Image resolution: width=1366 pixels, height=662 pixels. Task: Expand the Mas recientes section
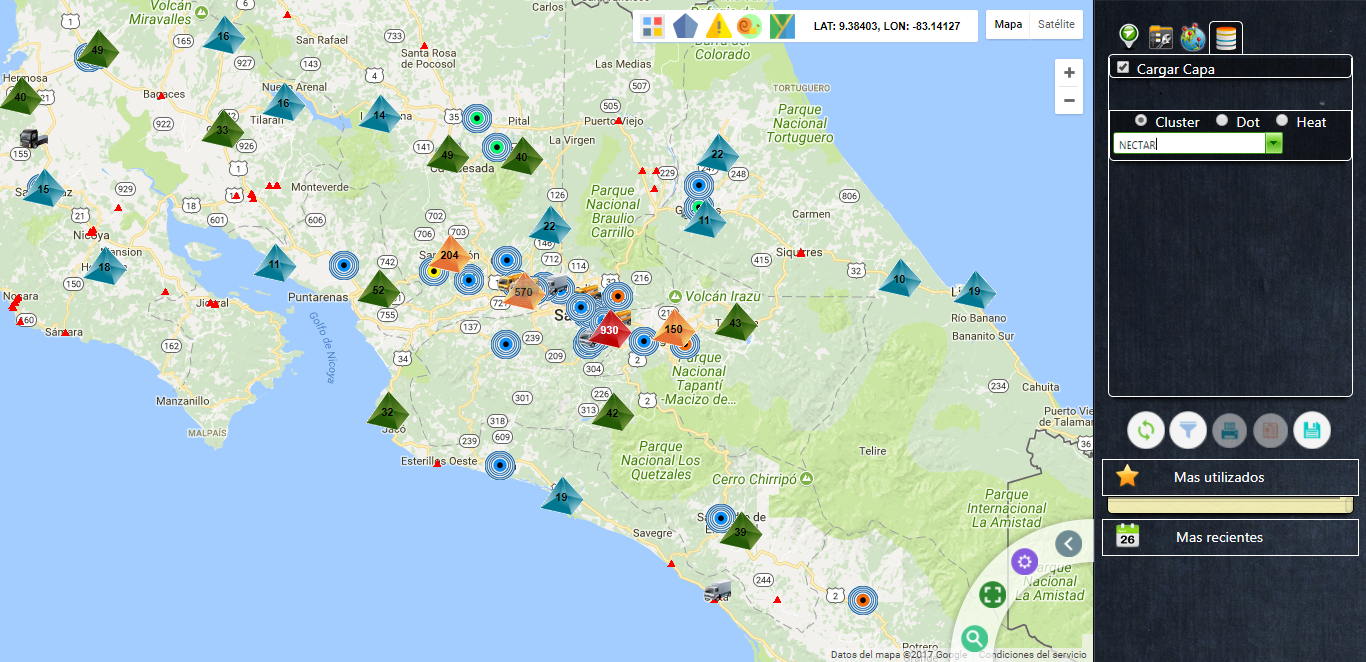click(1230, 537)
